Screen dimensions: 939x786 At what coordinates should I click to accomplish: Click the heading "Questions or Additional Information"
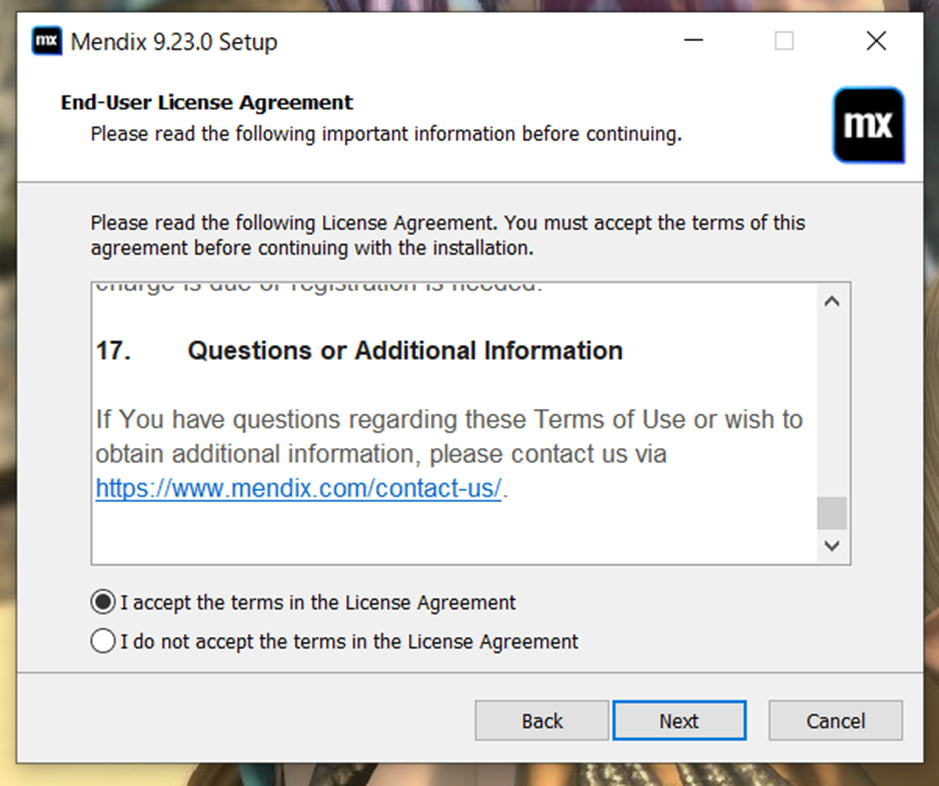(x=404, y=350)
